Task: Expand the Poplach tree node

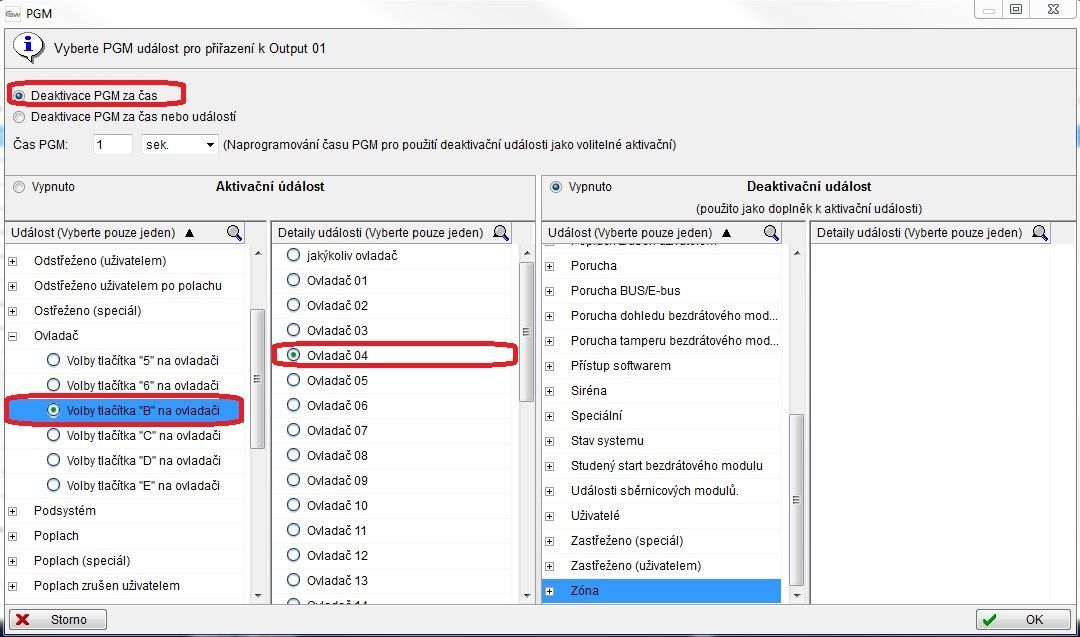Action: click(x=13, y=536)
